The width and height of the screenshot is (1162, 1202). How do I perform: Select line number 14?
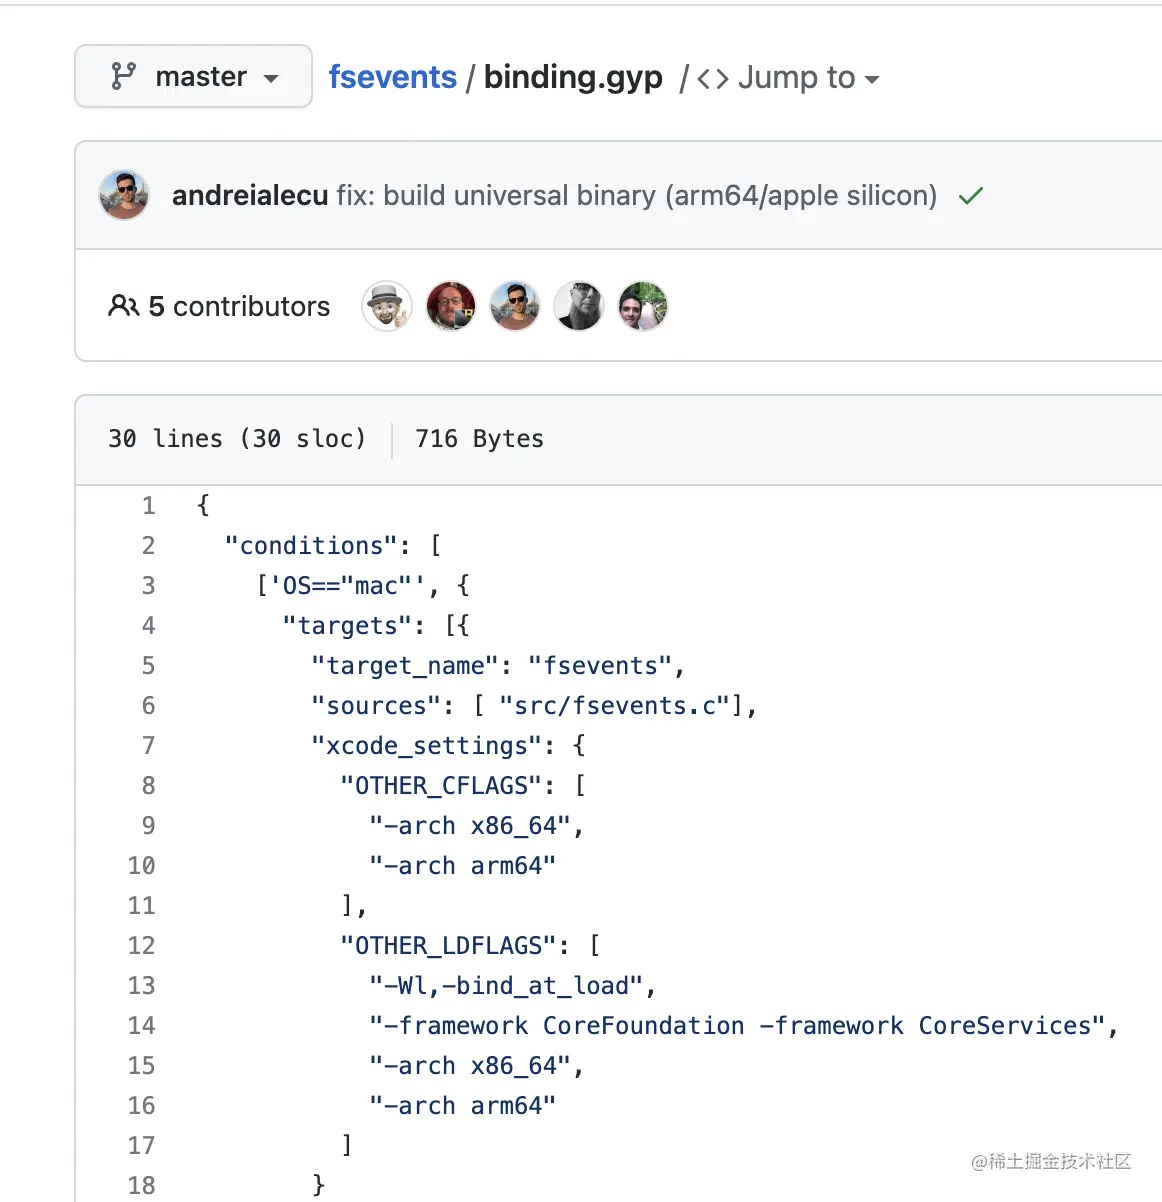click(142, 1026)
